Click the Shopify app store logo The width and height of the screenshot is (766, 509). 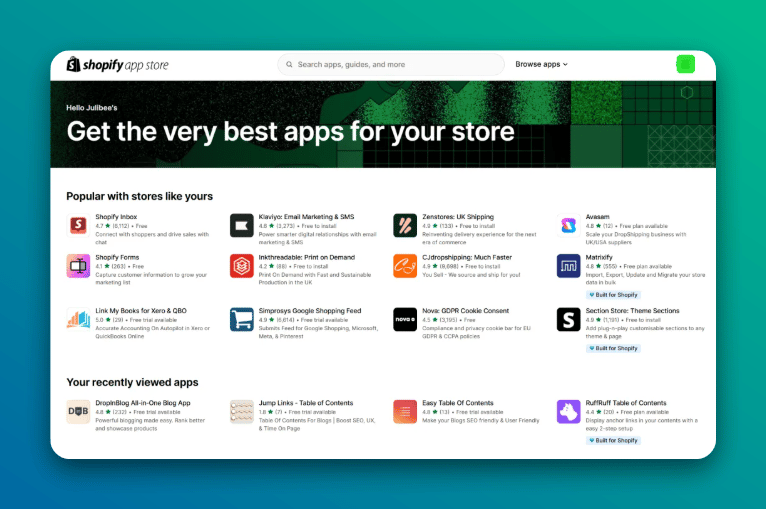117,64
